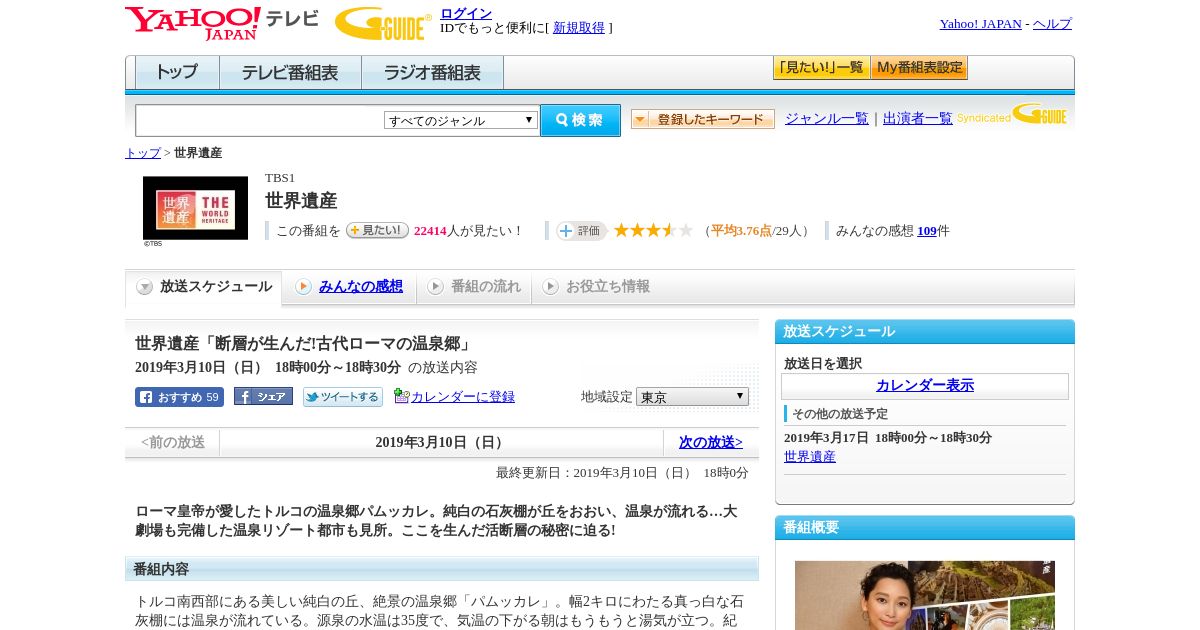Click the My番組表設定 button

(919, 68)
